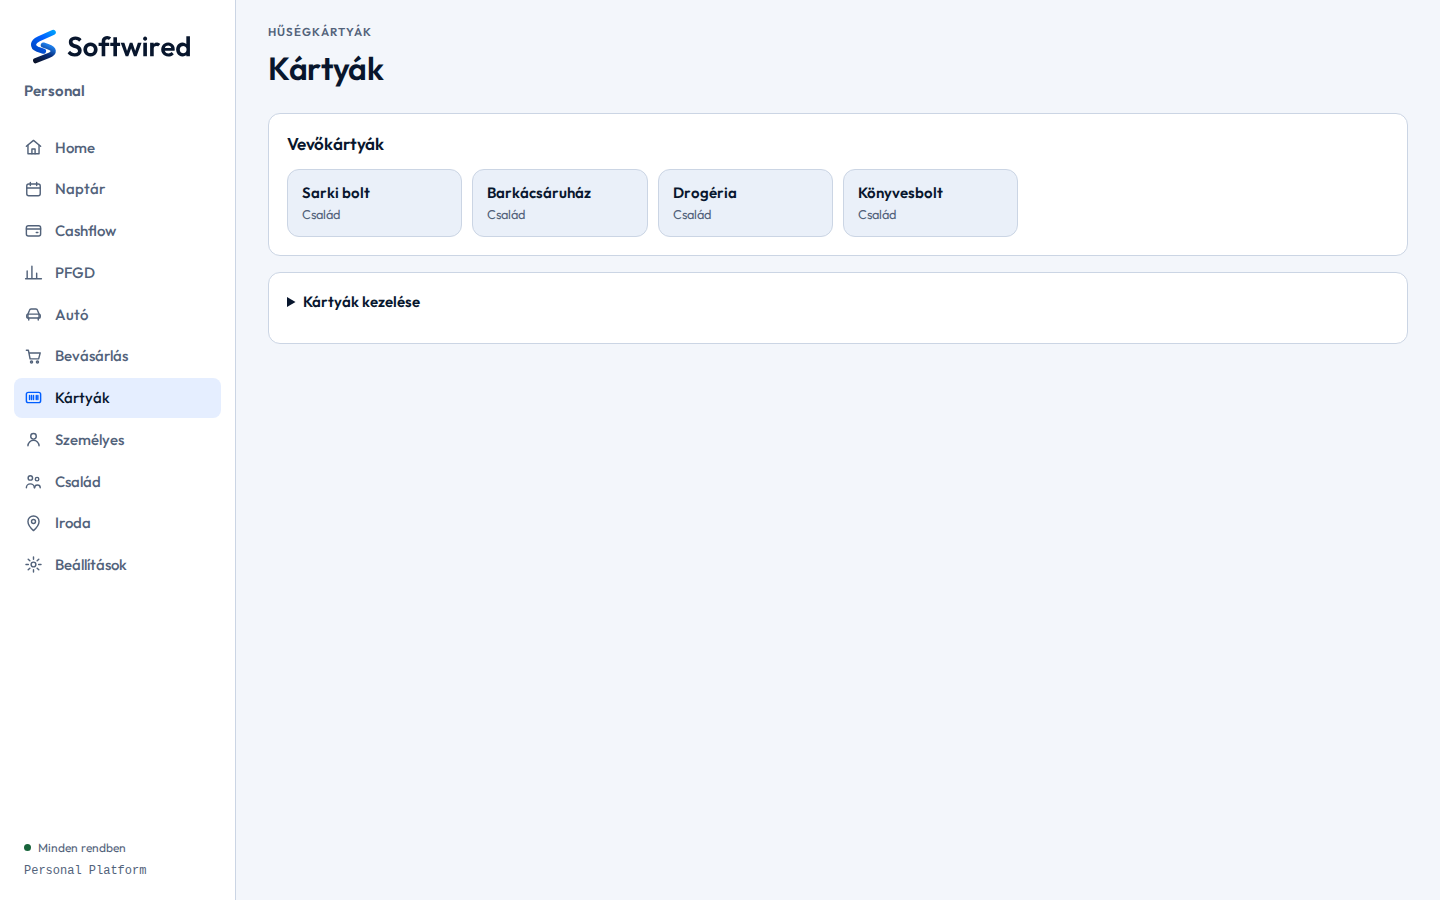Image resolution: width=1440 pixels, height=900 pixels.
Task: Open Beállítások settings page
Action: tap(117, 565)
